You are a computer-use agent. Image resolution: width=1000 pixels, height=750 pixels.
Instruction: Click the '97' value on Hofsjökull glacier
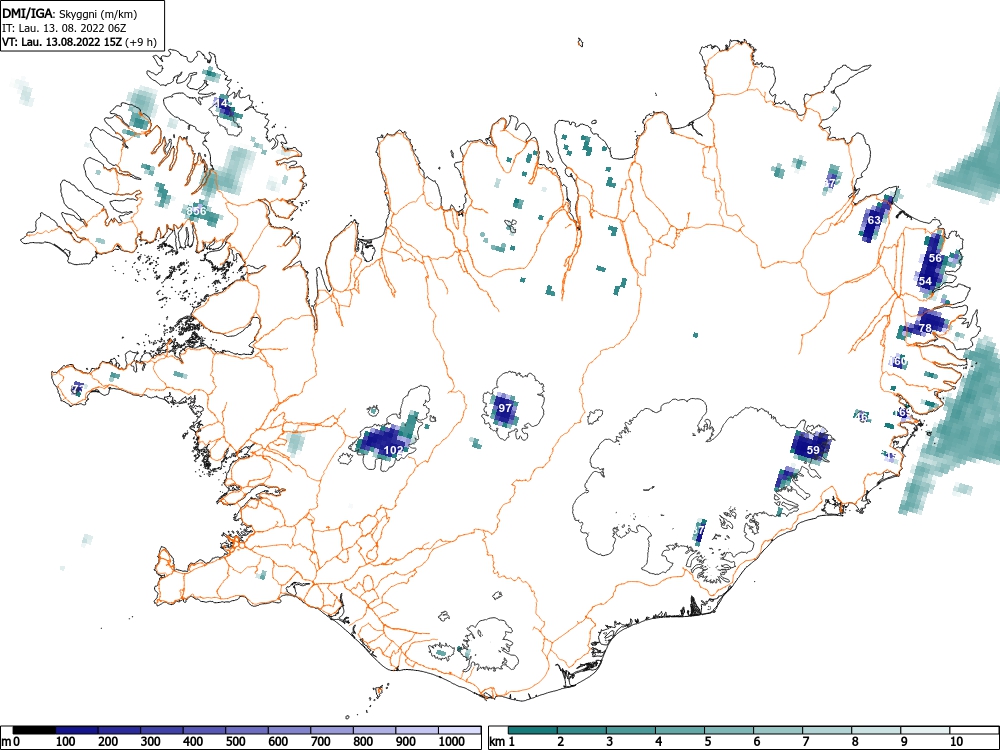point(504,408)
